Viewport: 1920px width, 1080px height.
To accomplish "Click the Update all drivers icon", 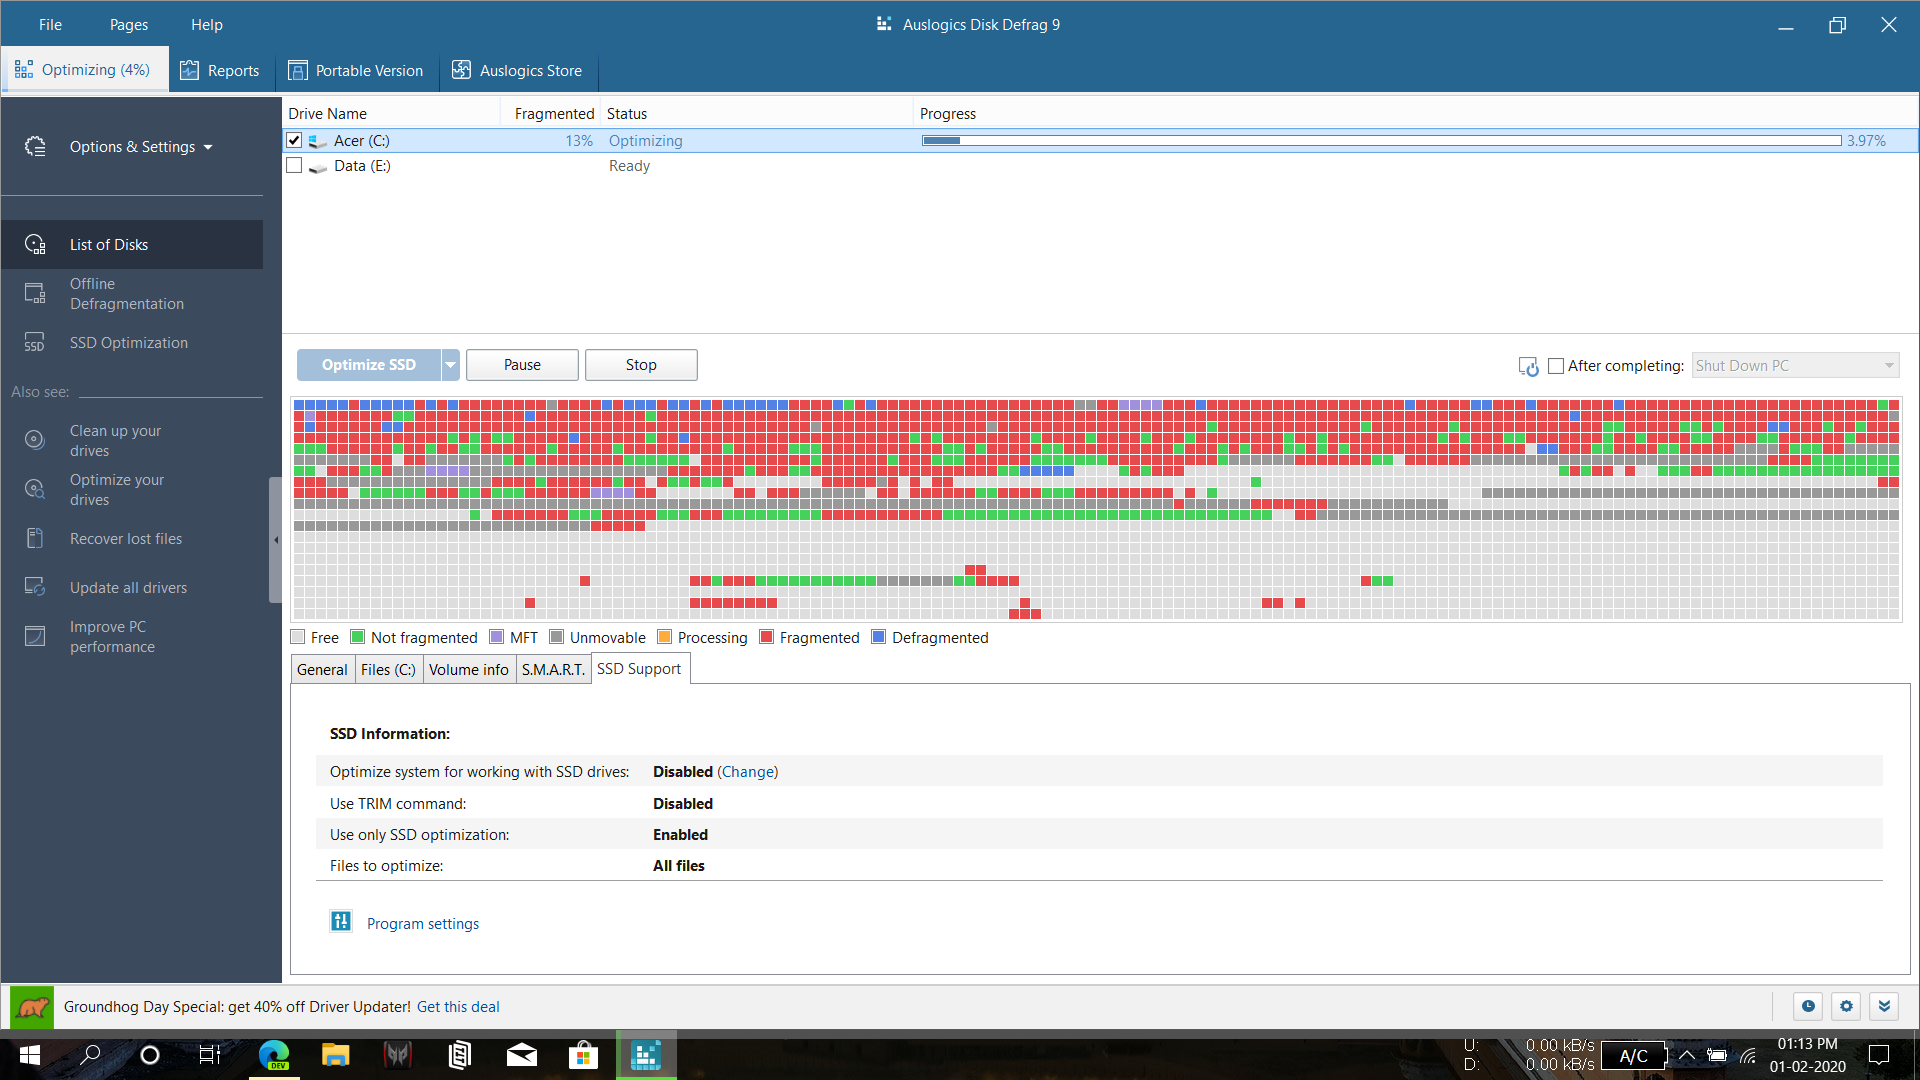I will pyautogui.click(x=35, y=588).
